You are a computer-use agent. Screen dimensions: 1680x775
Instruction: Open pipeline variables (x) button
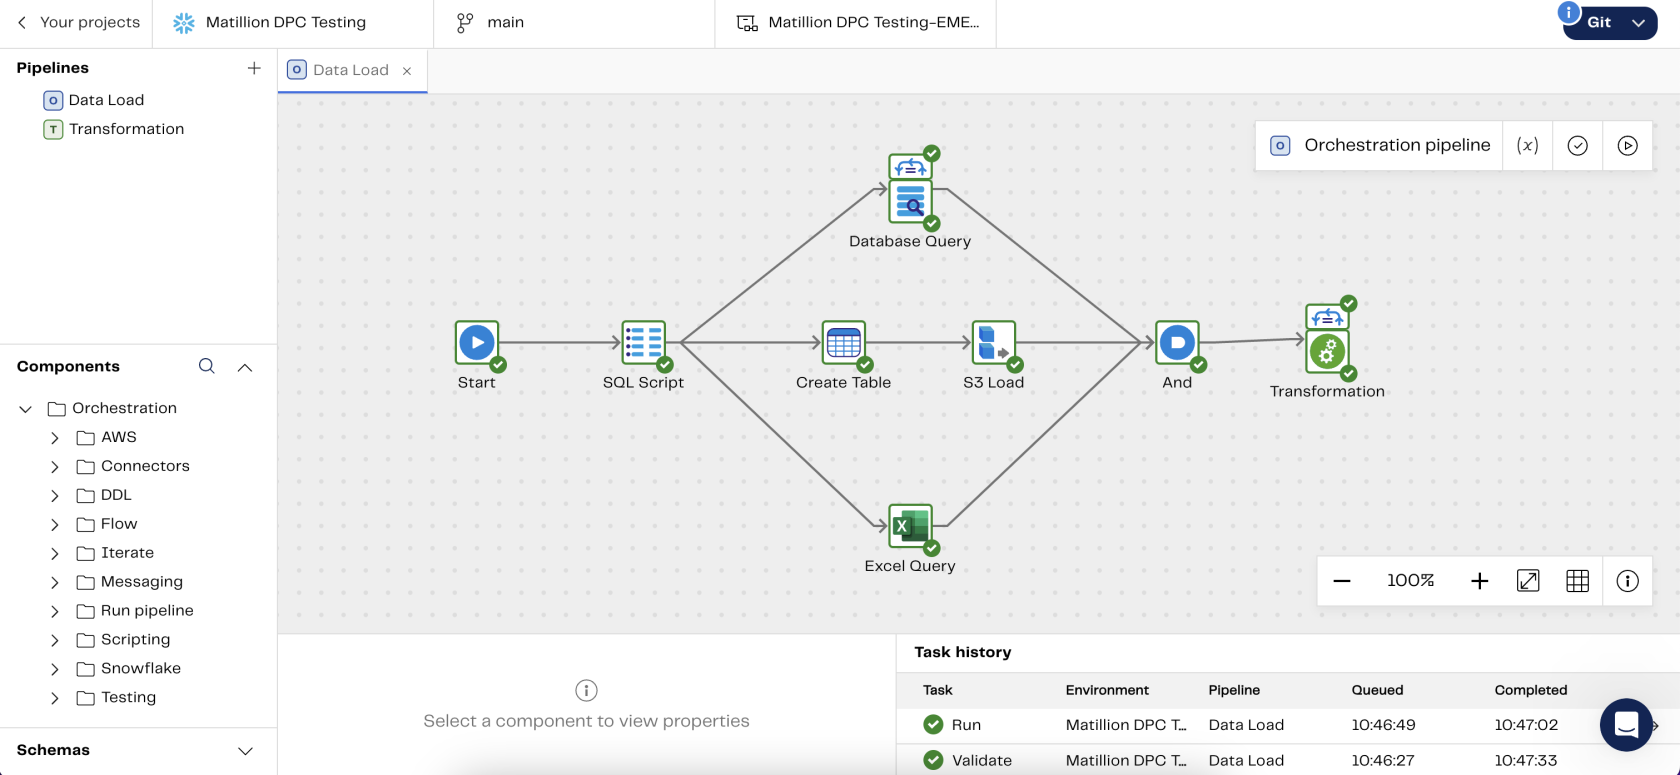[1527, 146]
